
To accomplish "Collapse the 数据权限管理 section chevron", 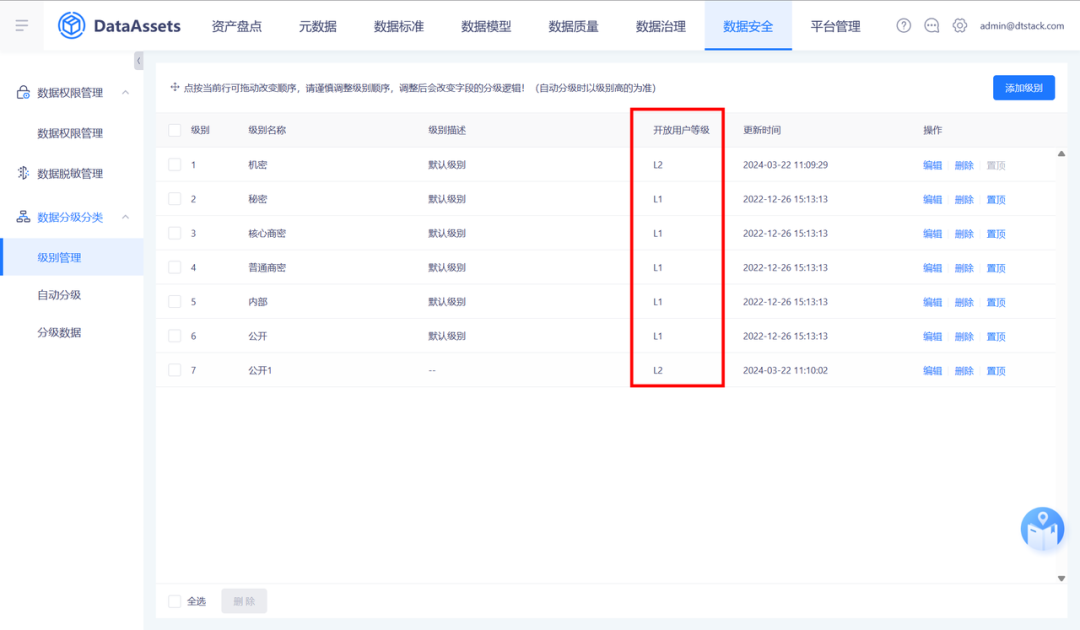I will point(125,92).
